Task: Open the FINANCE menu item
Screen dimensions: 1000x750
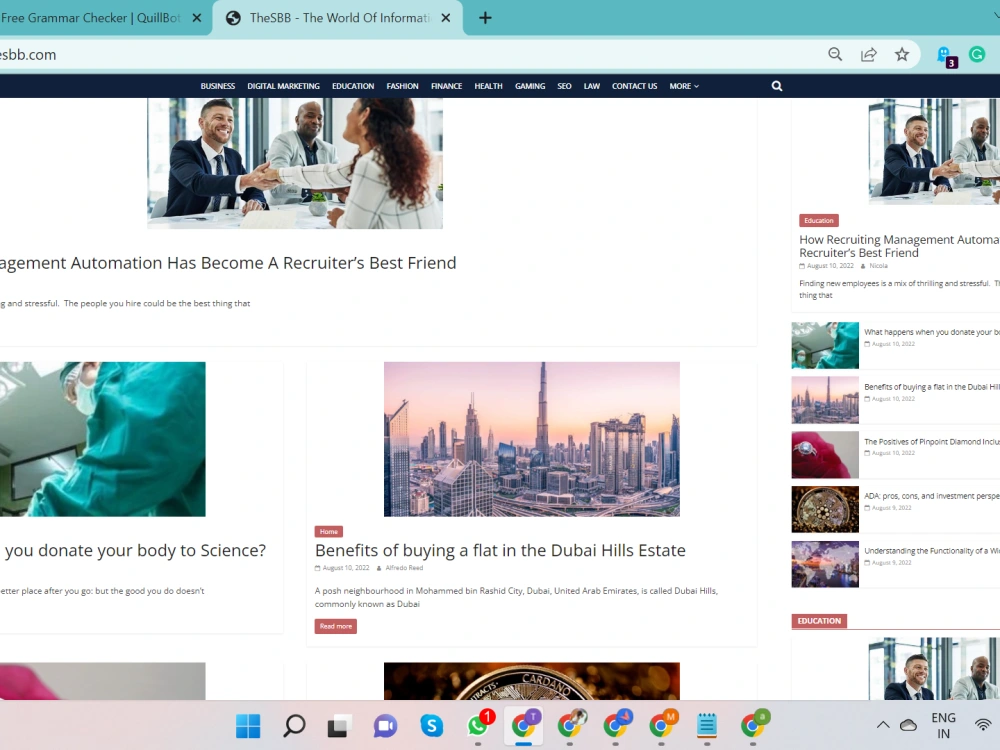Action: coord(446,86)
